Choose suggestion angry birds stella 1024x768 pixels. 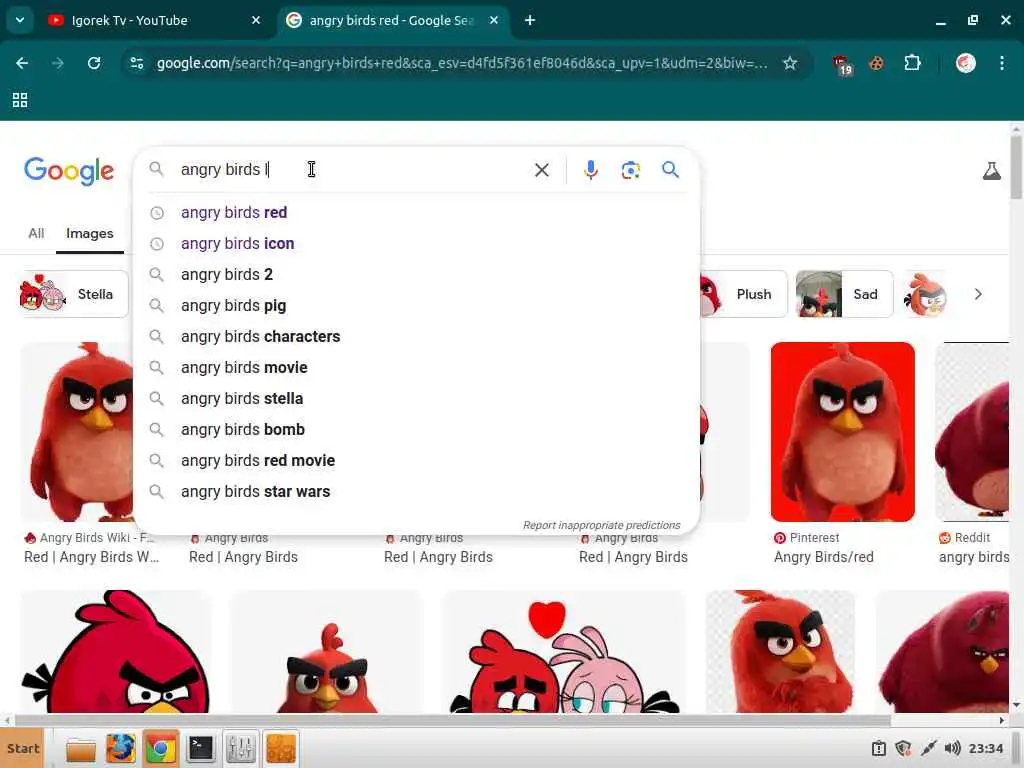(416, 398)
